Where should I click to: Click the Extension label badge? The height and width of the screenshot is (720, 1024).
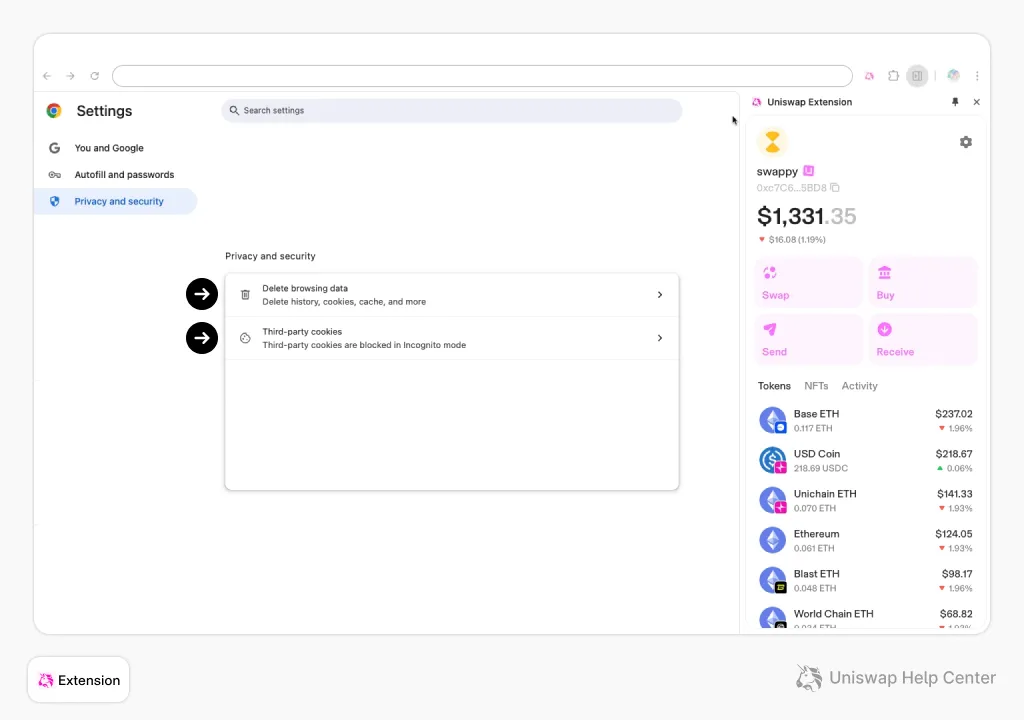[x=78, y=680]
